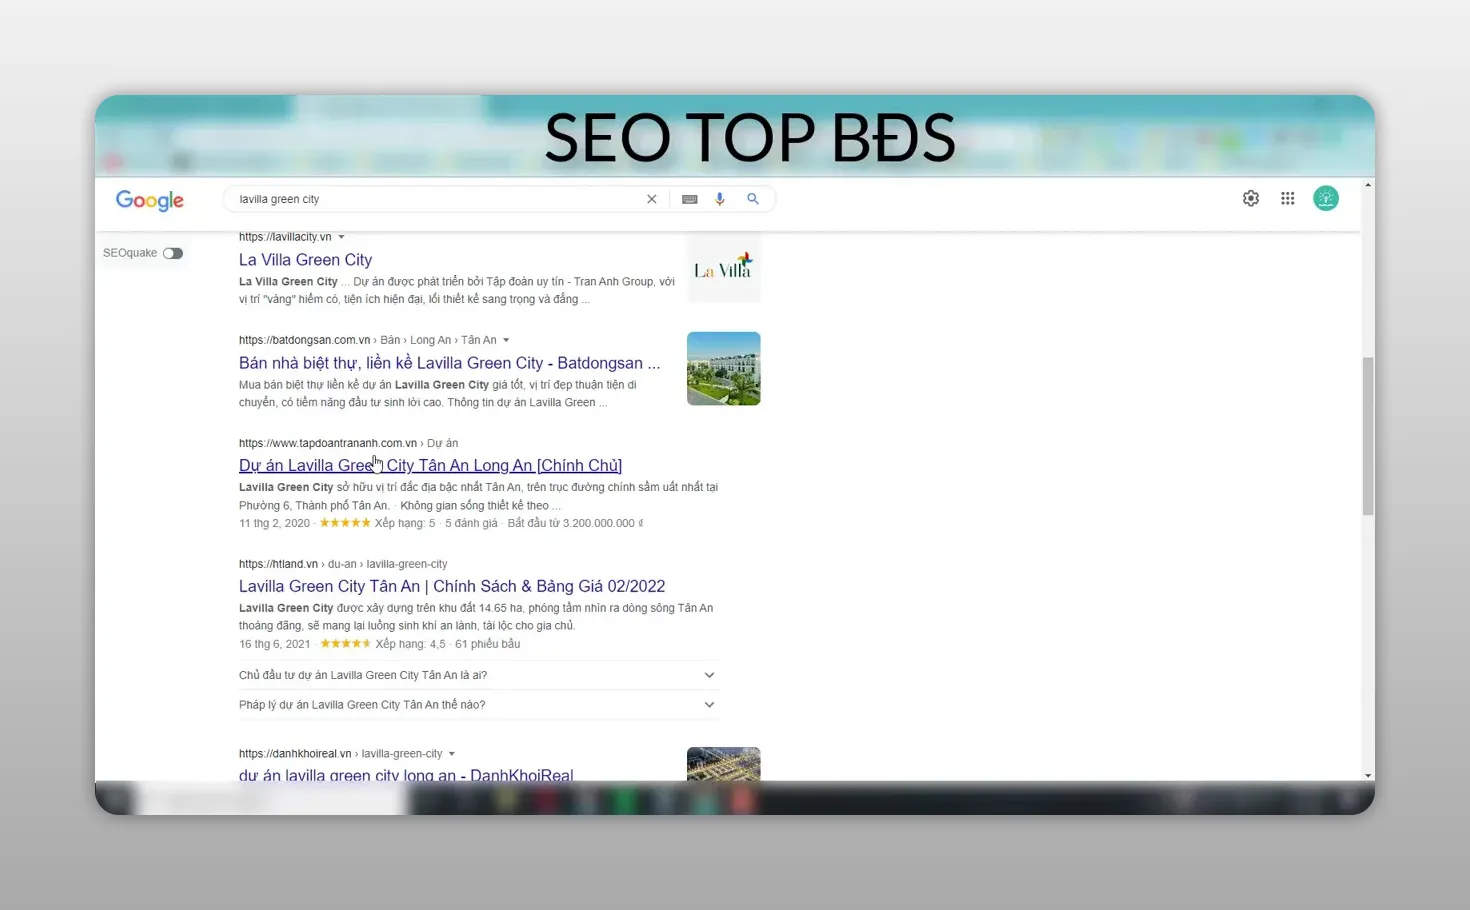Open the Google account avatar
Image resolution: width=1470 pixels, height=910 pixels.
tap(1326, 198)
